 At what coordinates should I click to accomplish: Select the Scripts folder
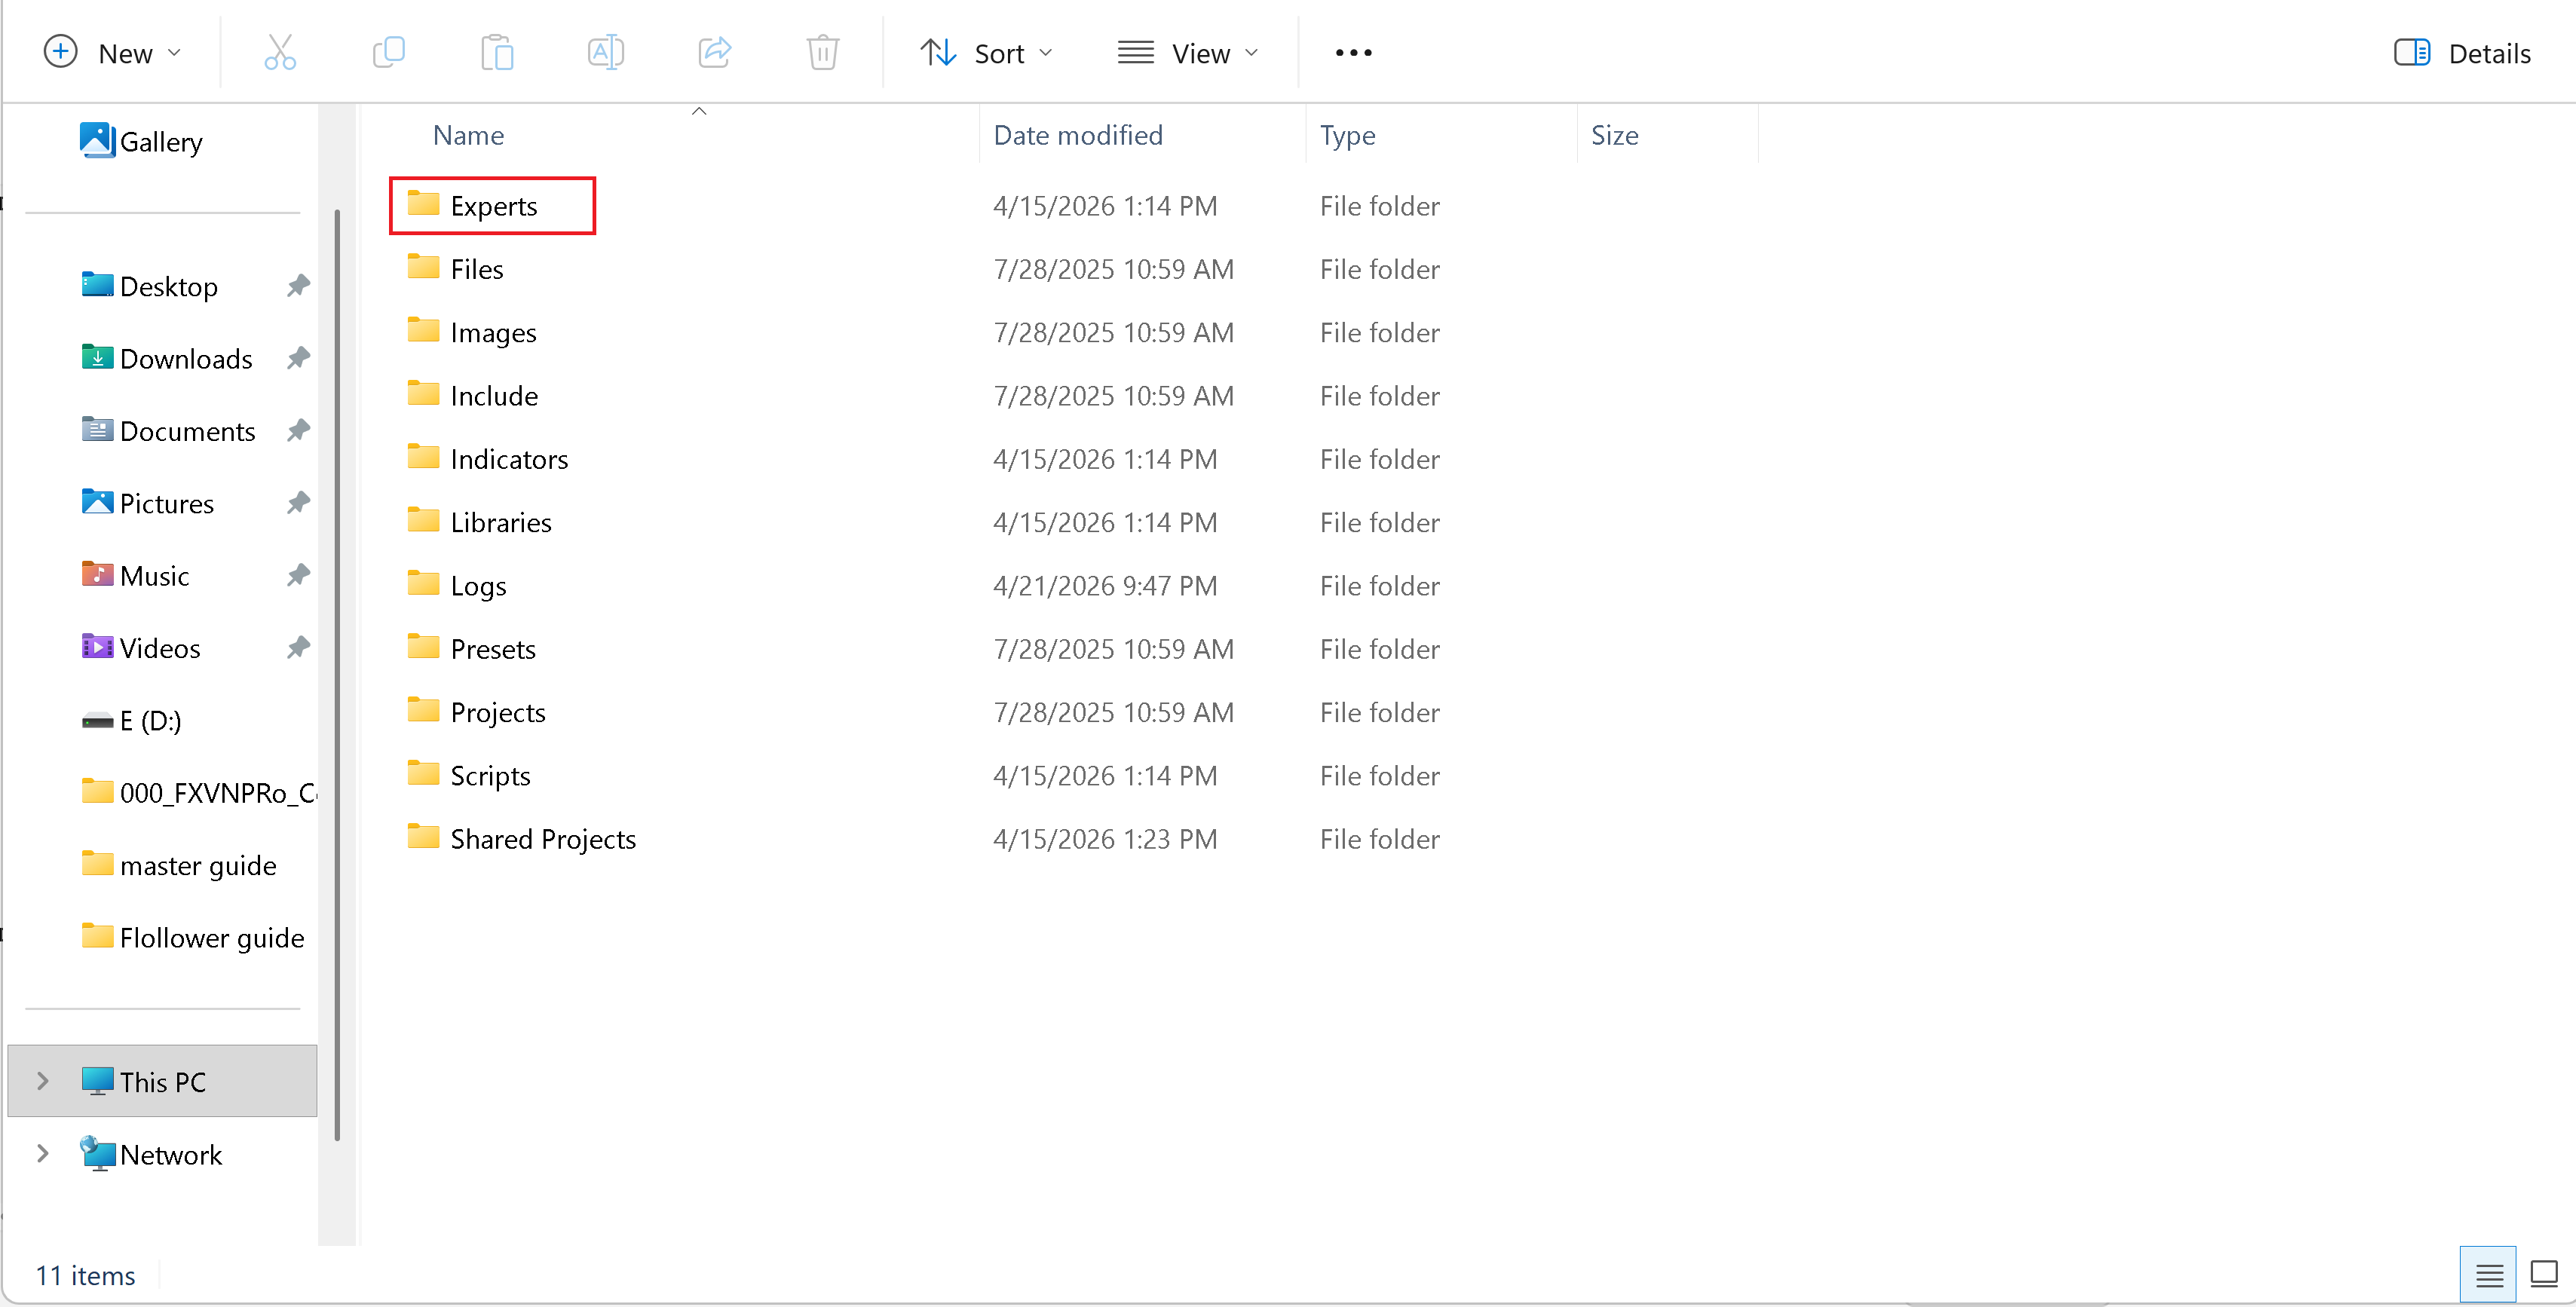469,775
